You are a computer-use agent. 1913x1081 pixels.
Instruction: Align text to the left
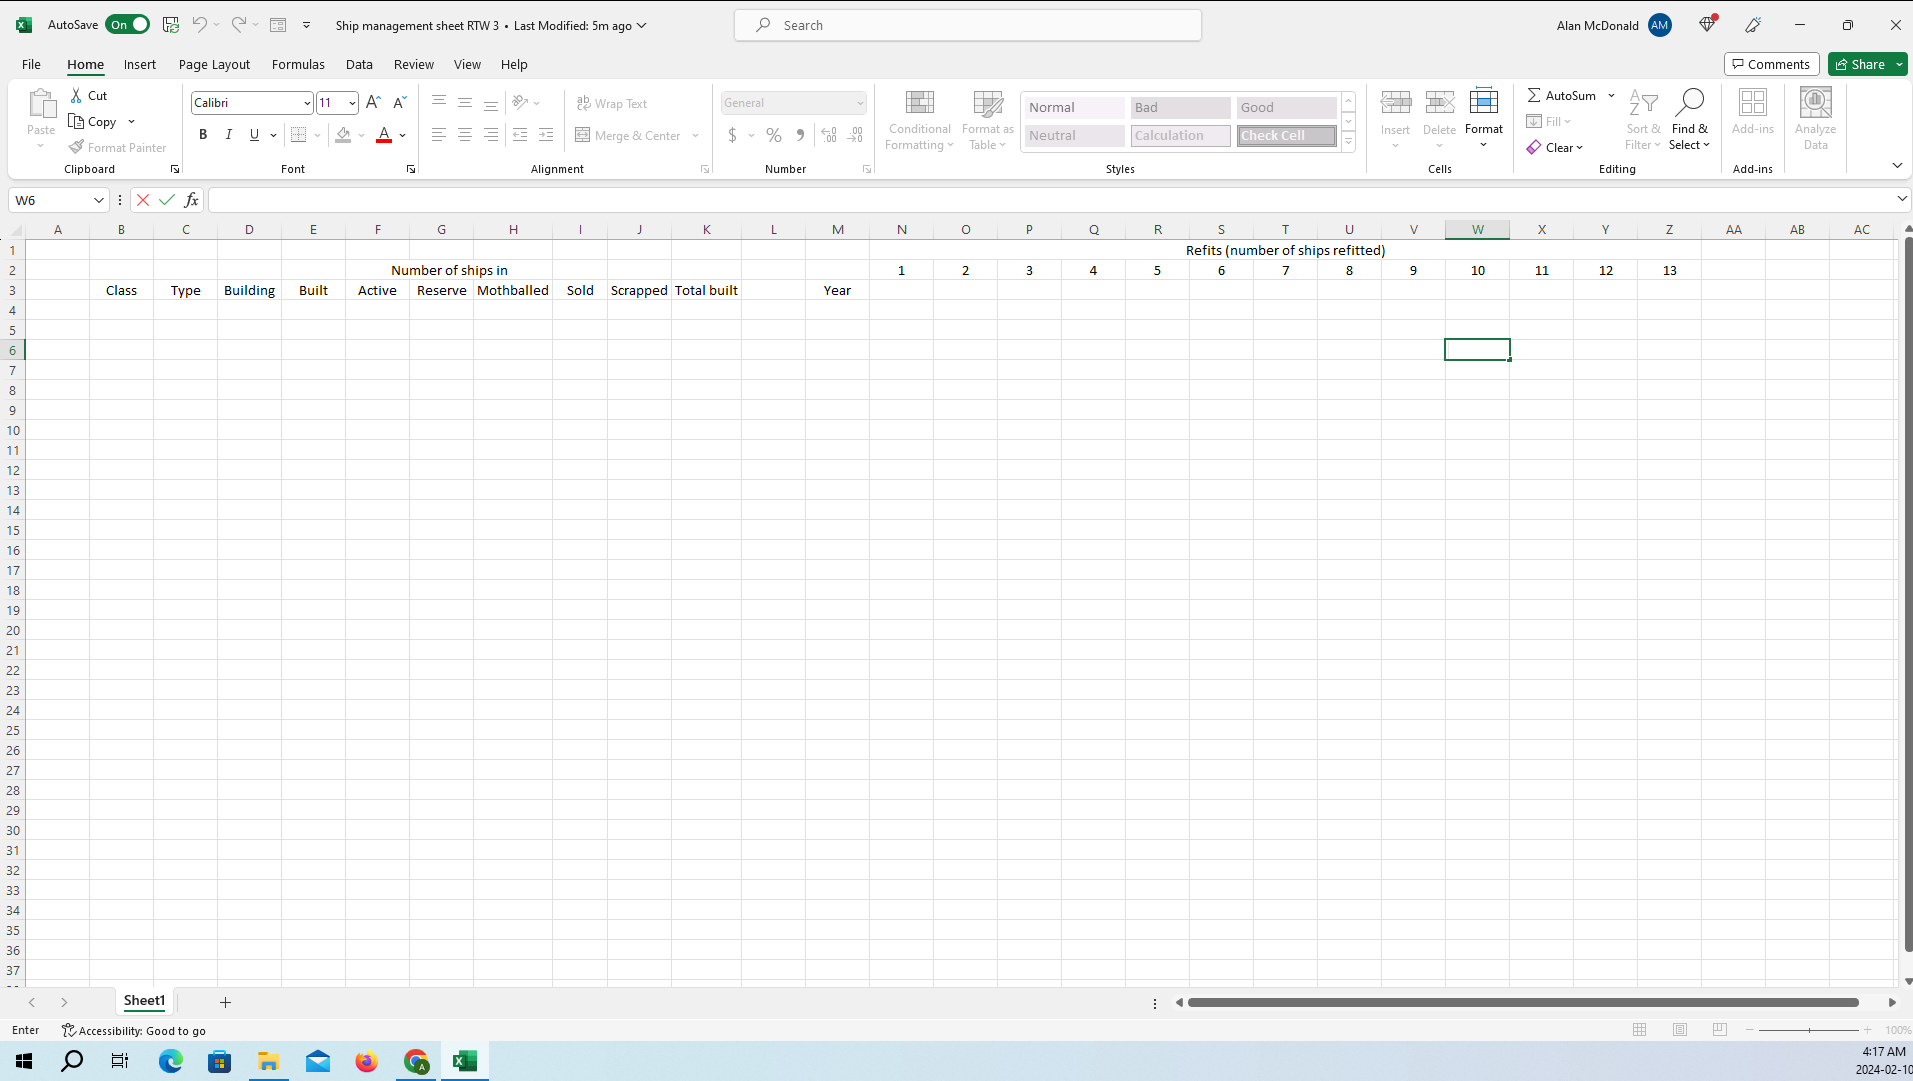(x=438, y=134)
